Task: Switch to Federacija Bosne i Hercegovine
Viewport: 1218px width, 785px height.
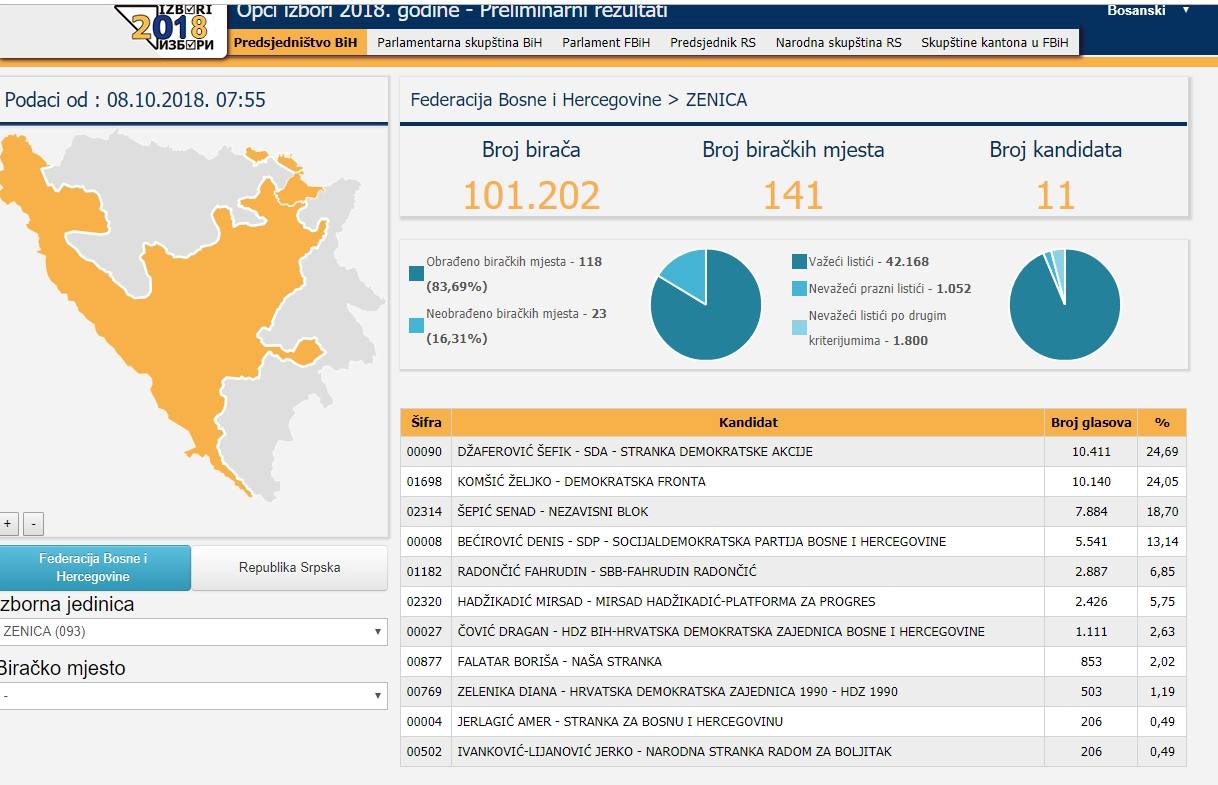Action: pyautogui.click(x=94, y=567)
